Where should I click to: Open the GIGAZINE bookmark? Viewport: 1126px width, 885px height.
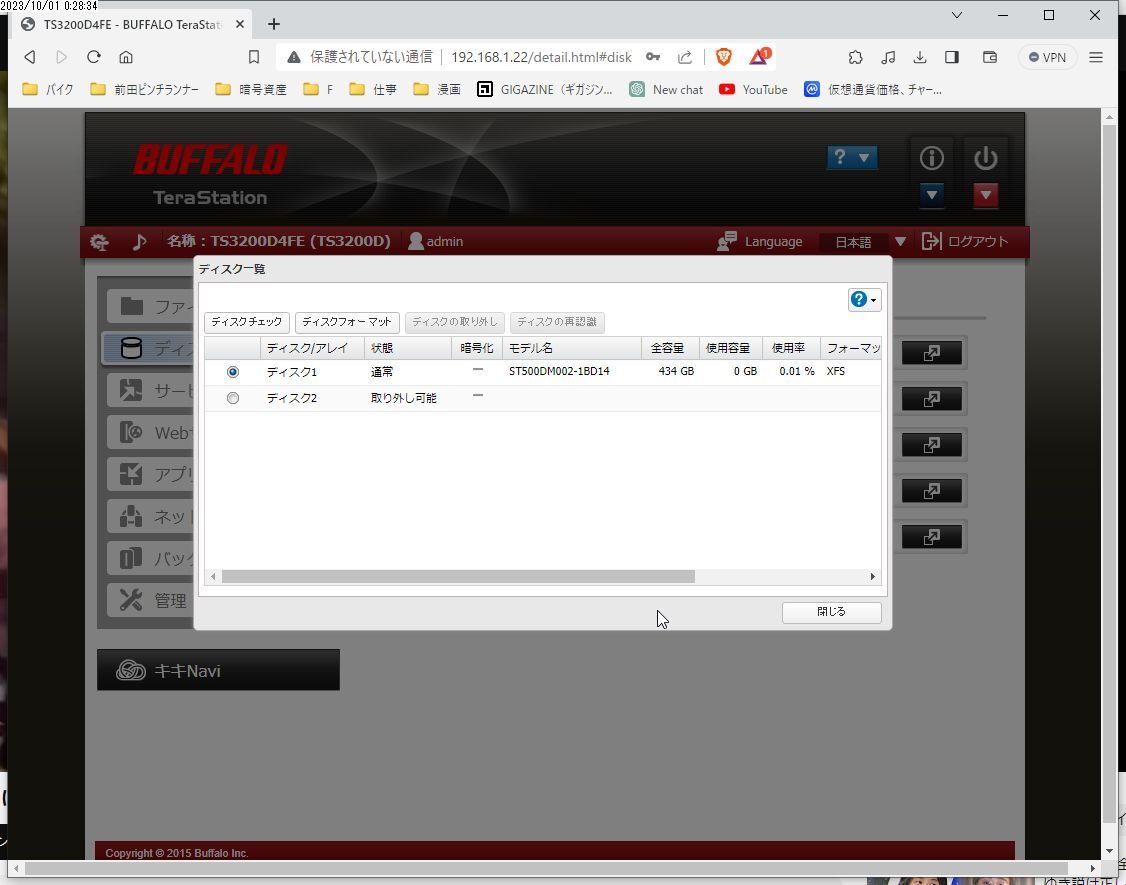tap(545, 89)
